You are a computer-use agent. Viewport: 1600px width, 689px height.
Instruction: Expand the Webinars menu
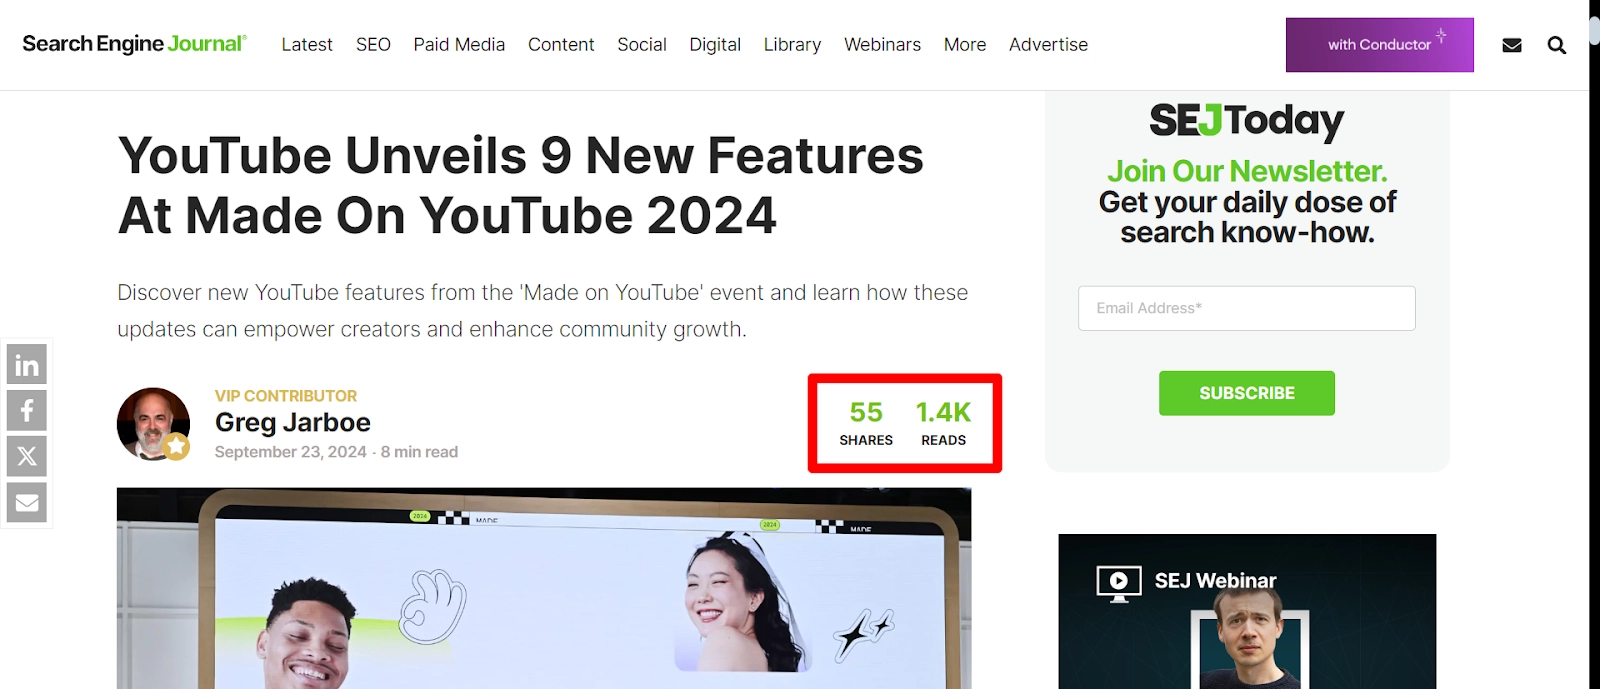coord(882,45)
